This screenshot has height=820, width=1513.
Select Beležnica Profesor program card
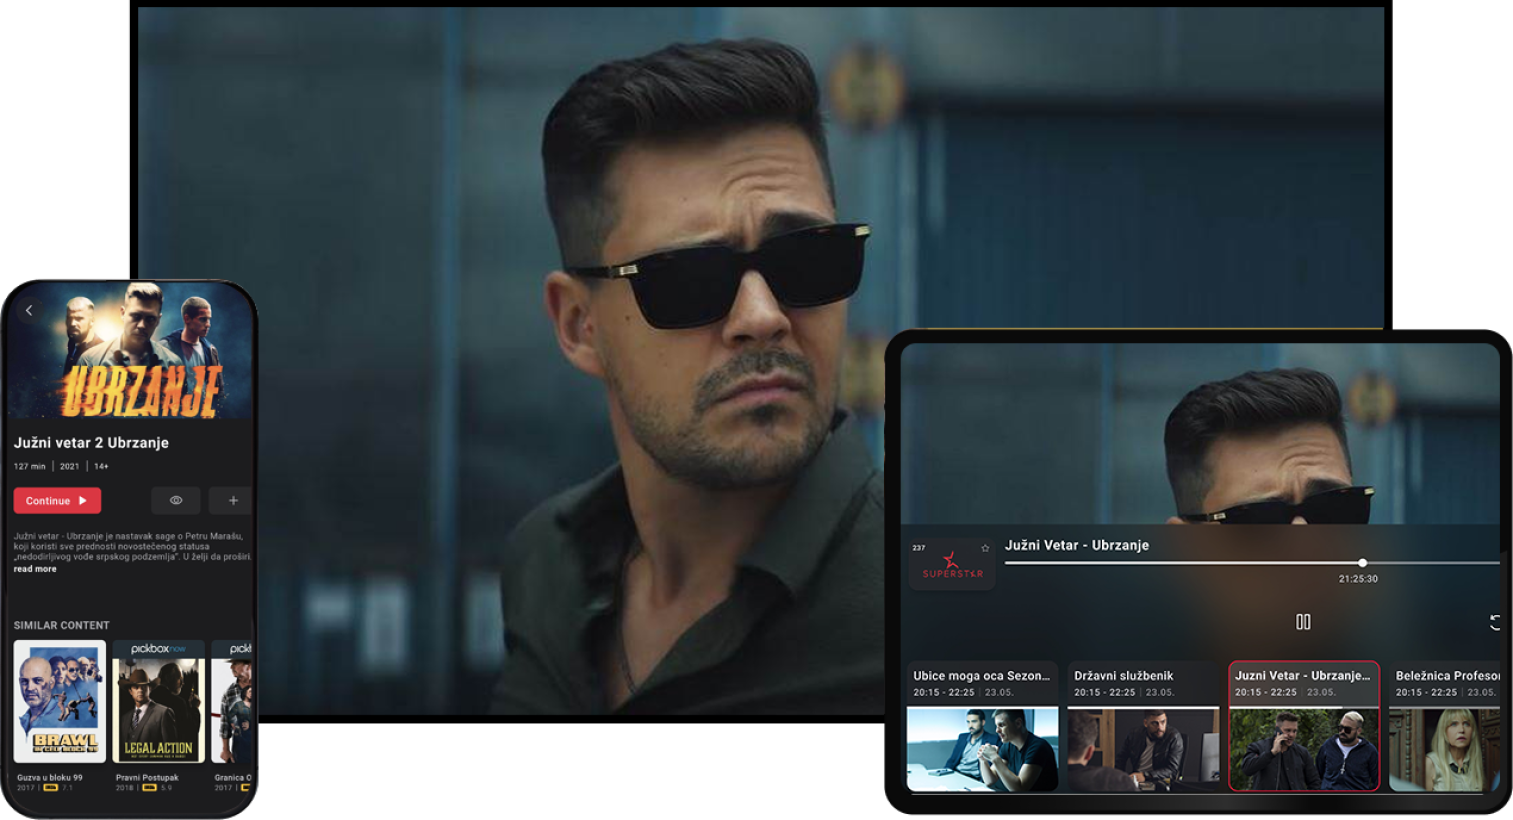click(x=1445, y=726)
